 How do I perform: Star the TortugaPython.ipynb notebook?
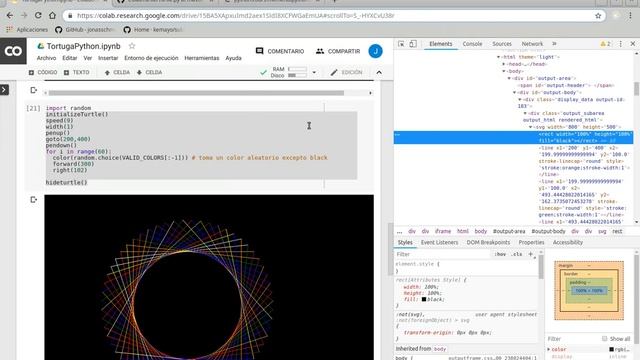click(x=132, y=46)
